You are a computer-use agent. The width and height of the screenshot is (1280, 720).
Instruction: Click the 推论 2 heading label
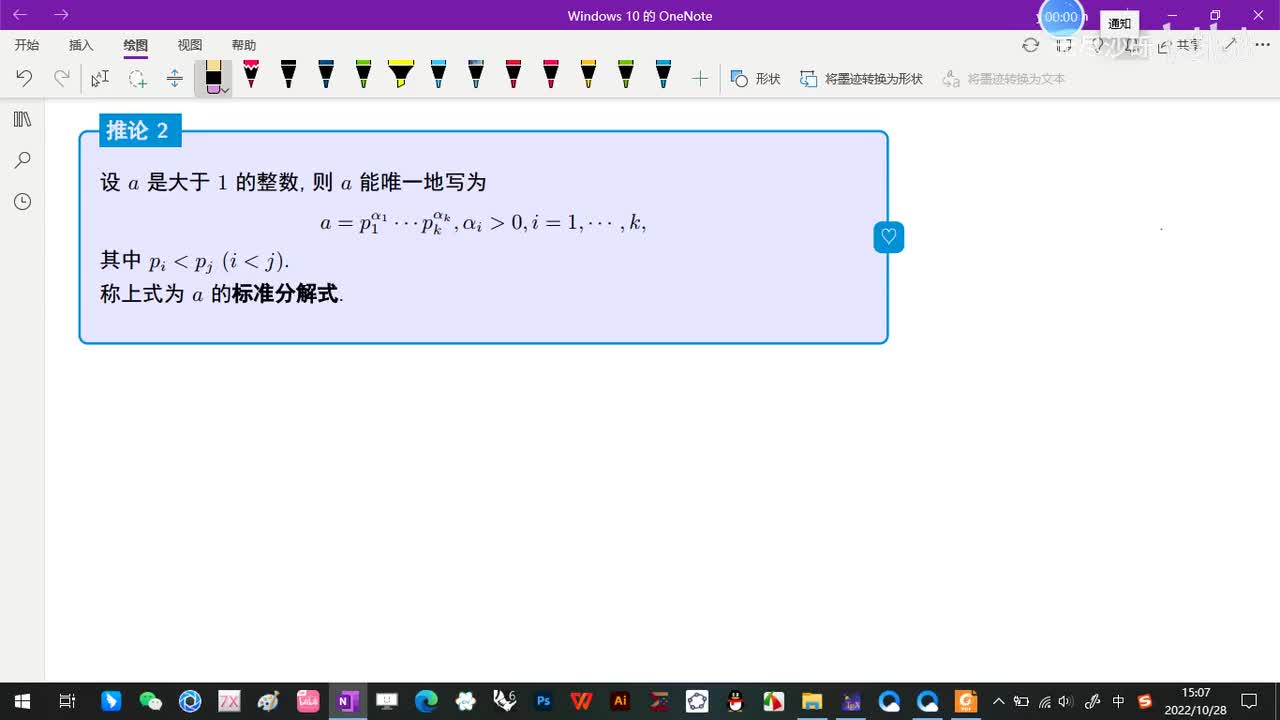coord(139,130)
